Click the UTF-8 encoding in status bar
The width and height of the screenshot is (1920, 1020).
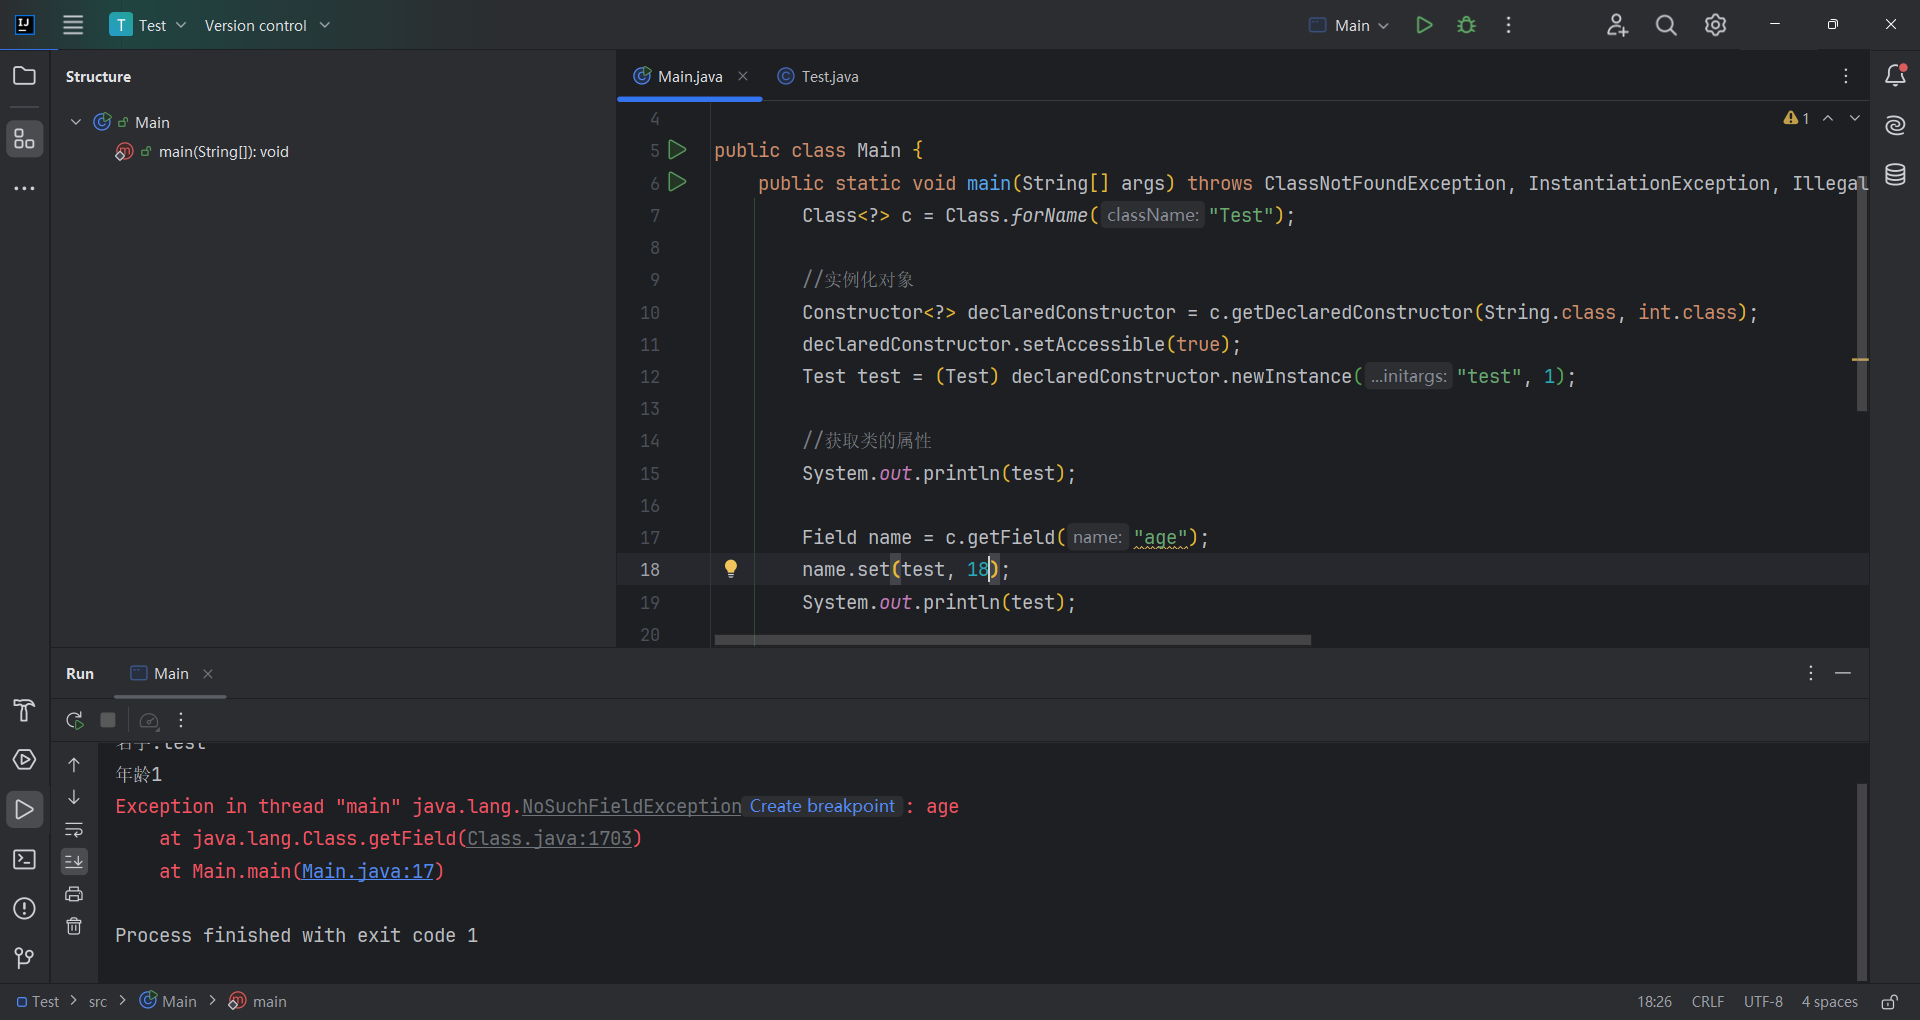[x=1763, y=1002]
